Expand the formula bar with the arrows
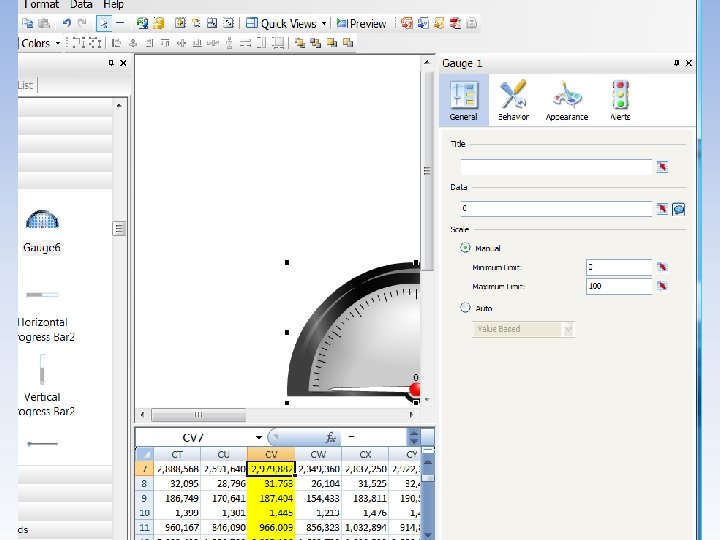The height and width of the screenshot is (540, 720). (x=413, y=437)
